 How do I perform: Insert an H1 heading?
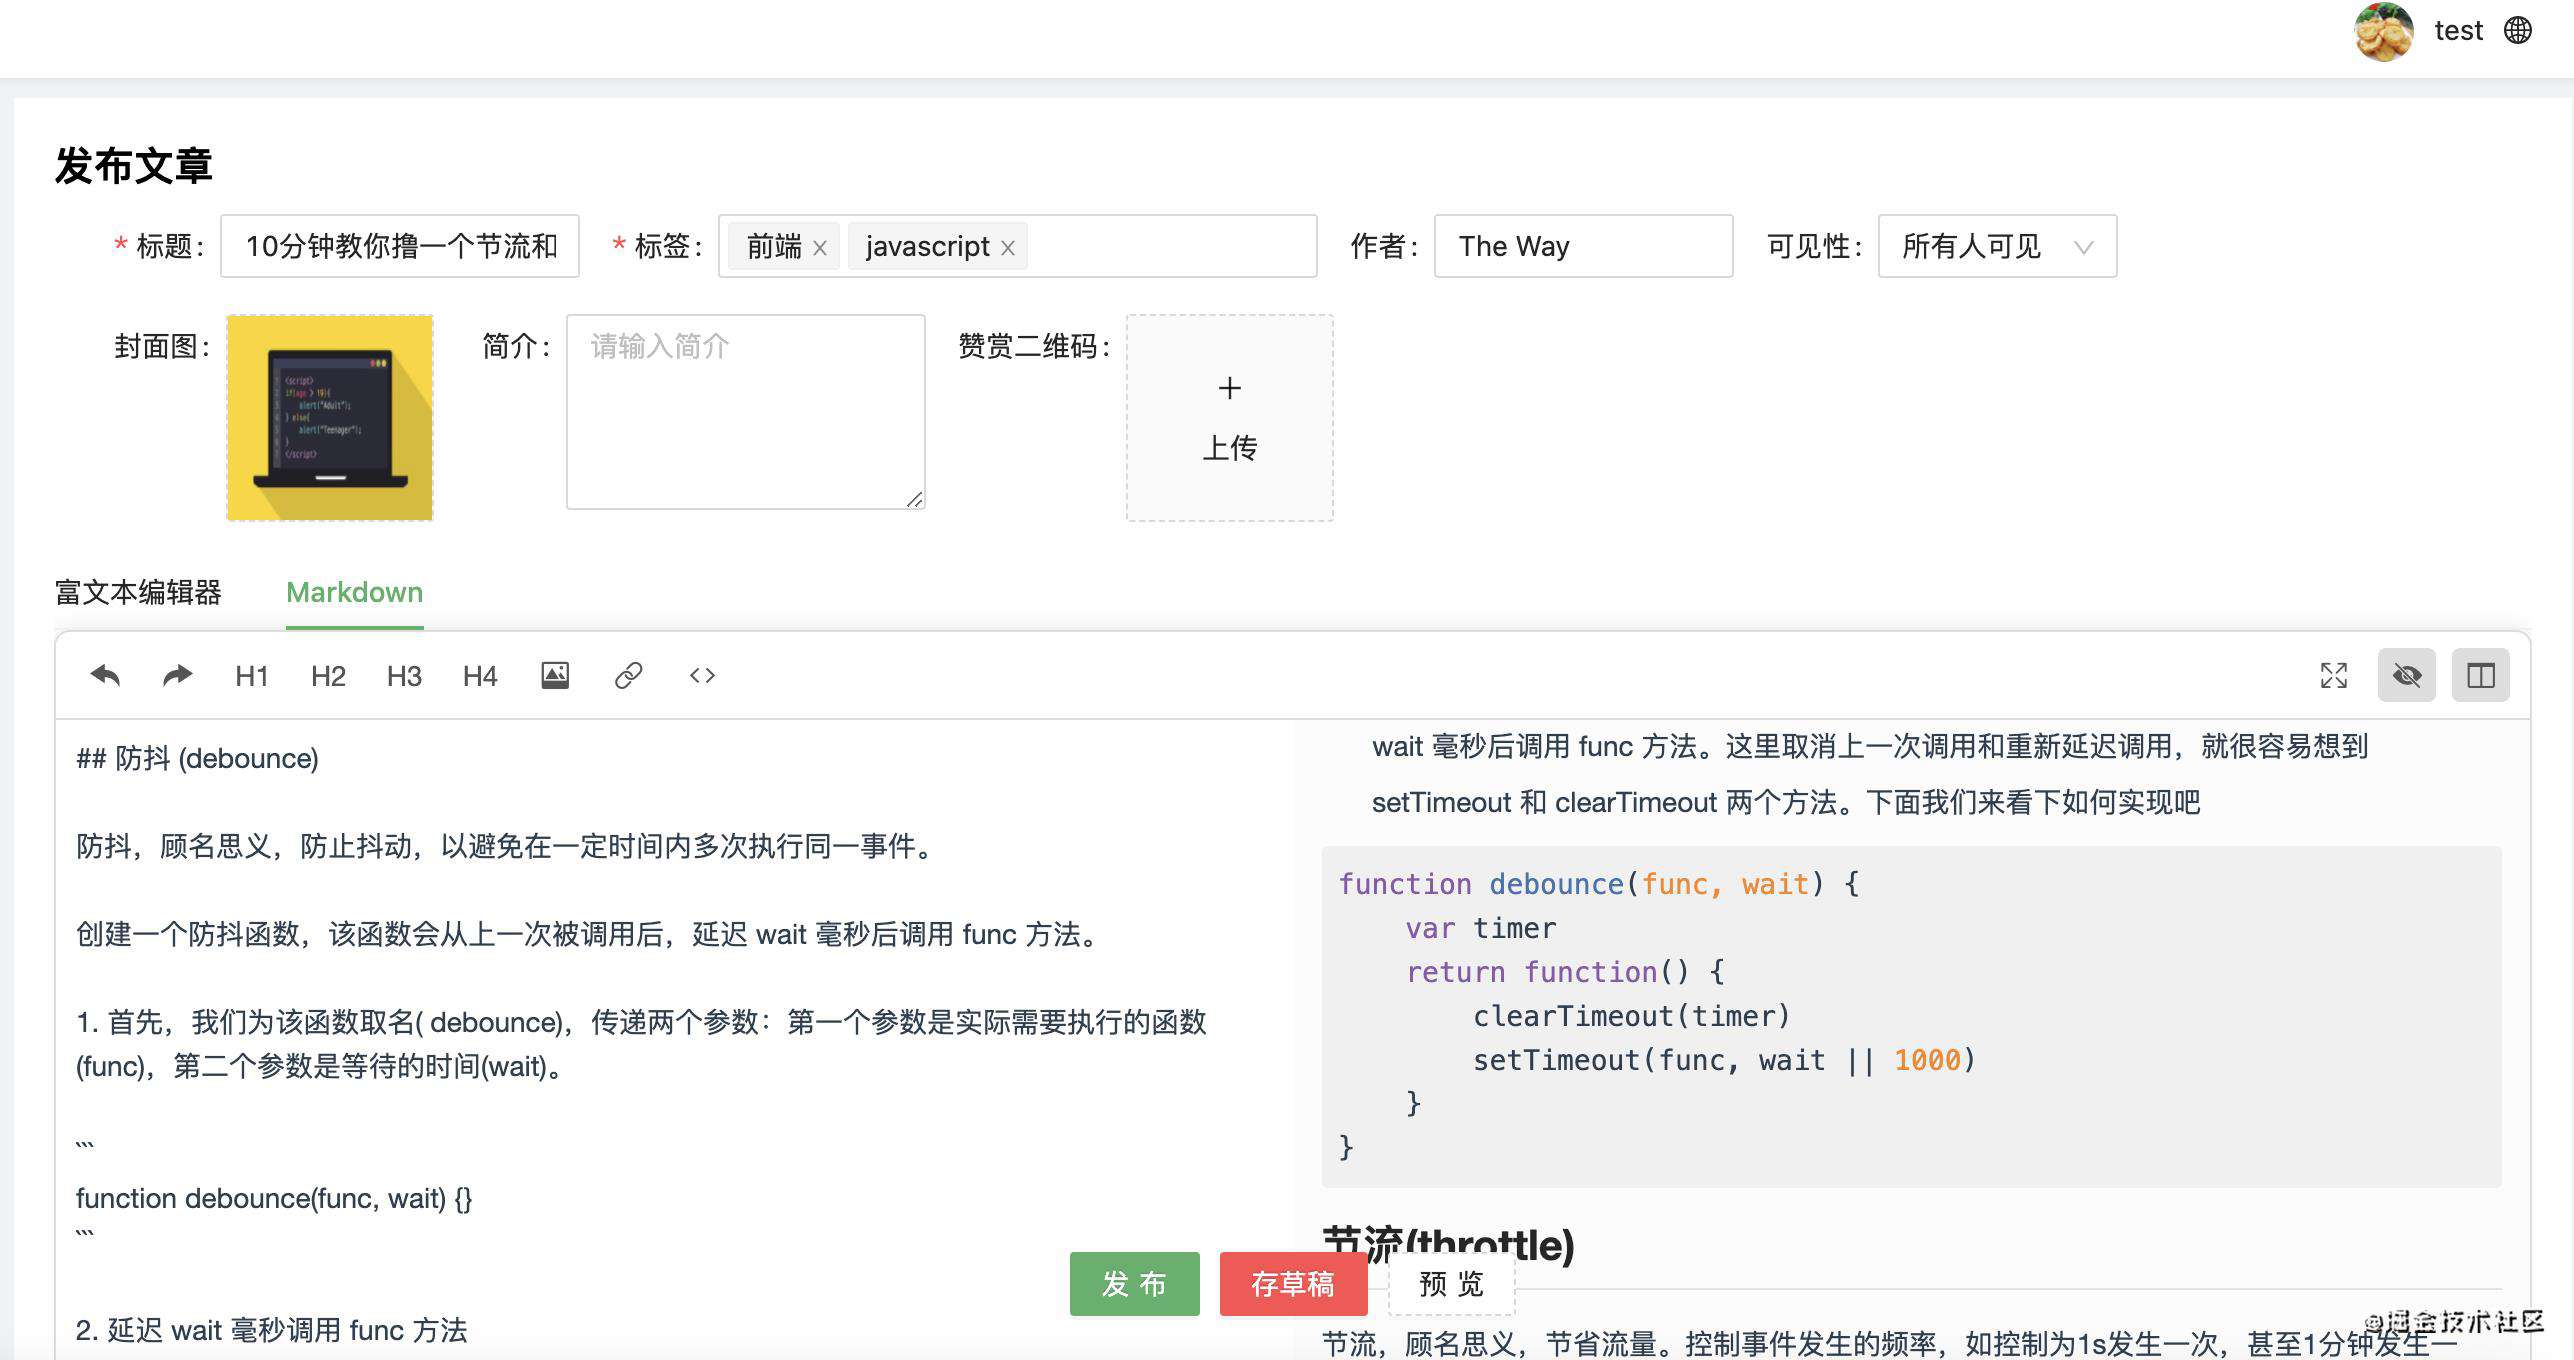coord(252,677)
